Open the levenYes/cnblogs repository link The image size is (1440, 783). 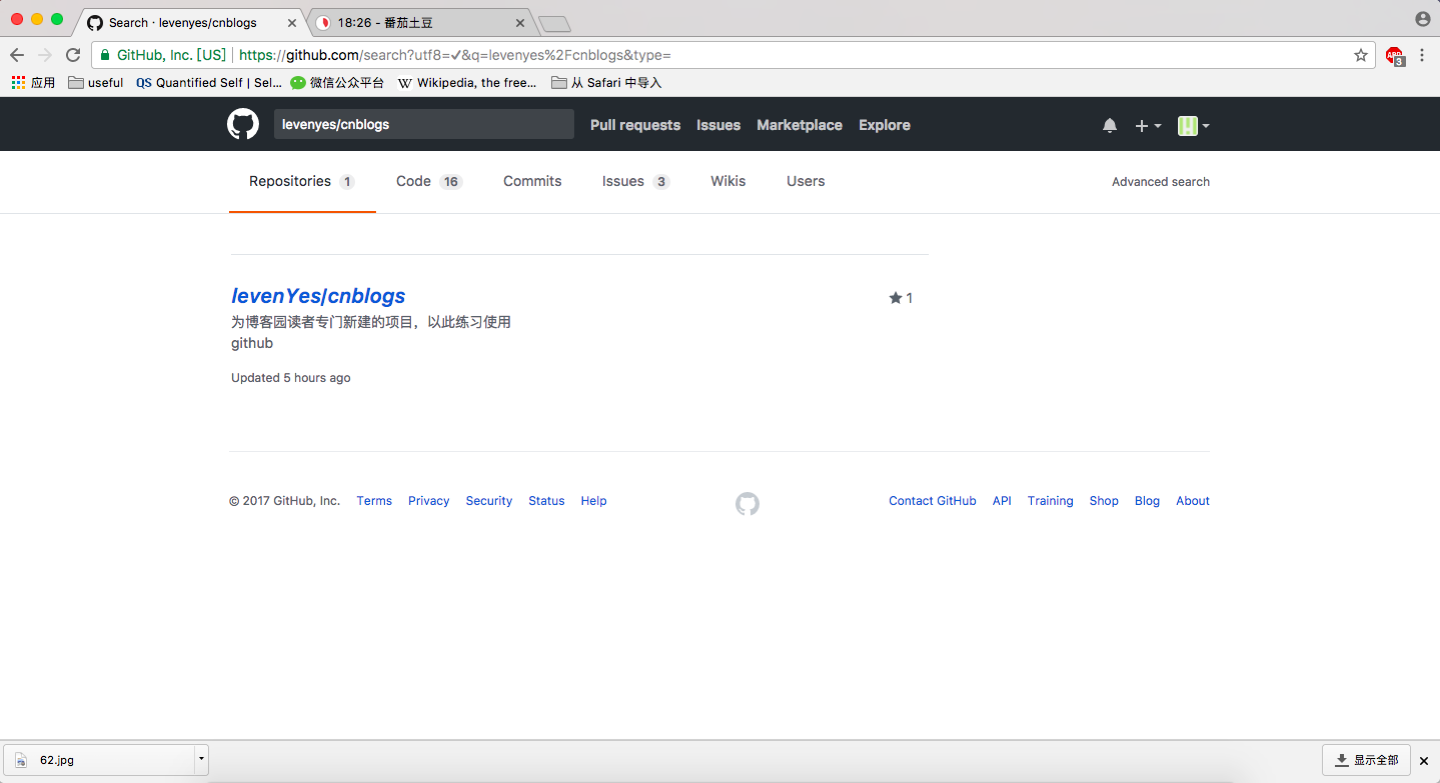coord(318,296)
